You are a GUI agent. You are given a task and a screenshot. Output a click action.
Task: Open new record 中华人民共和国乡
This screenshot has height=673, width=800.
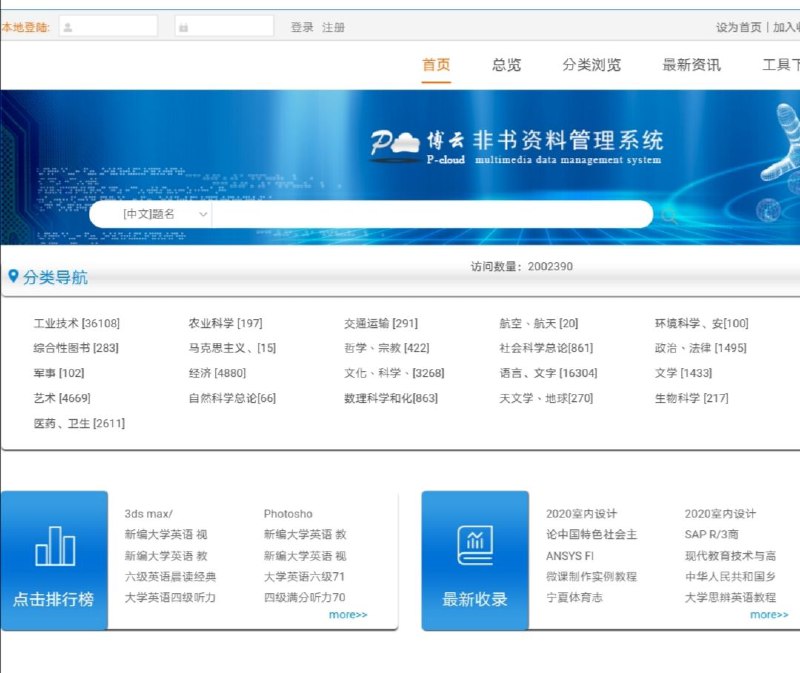(730, 577)
